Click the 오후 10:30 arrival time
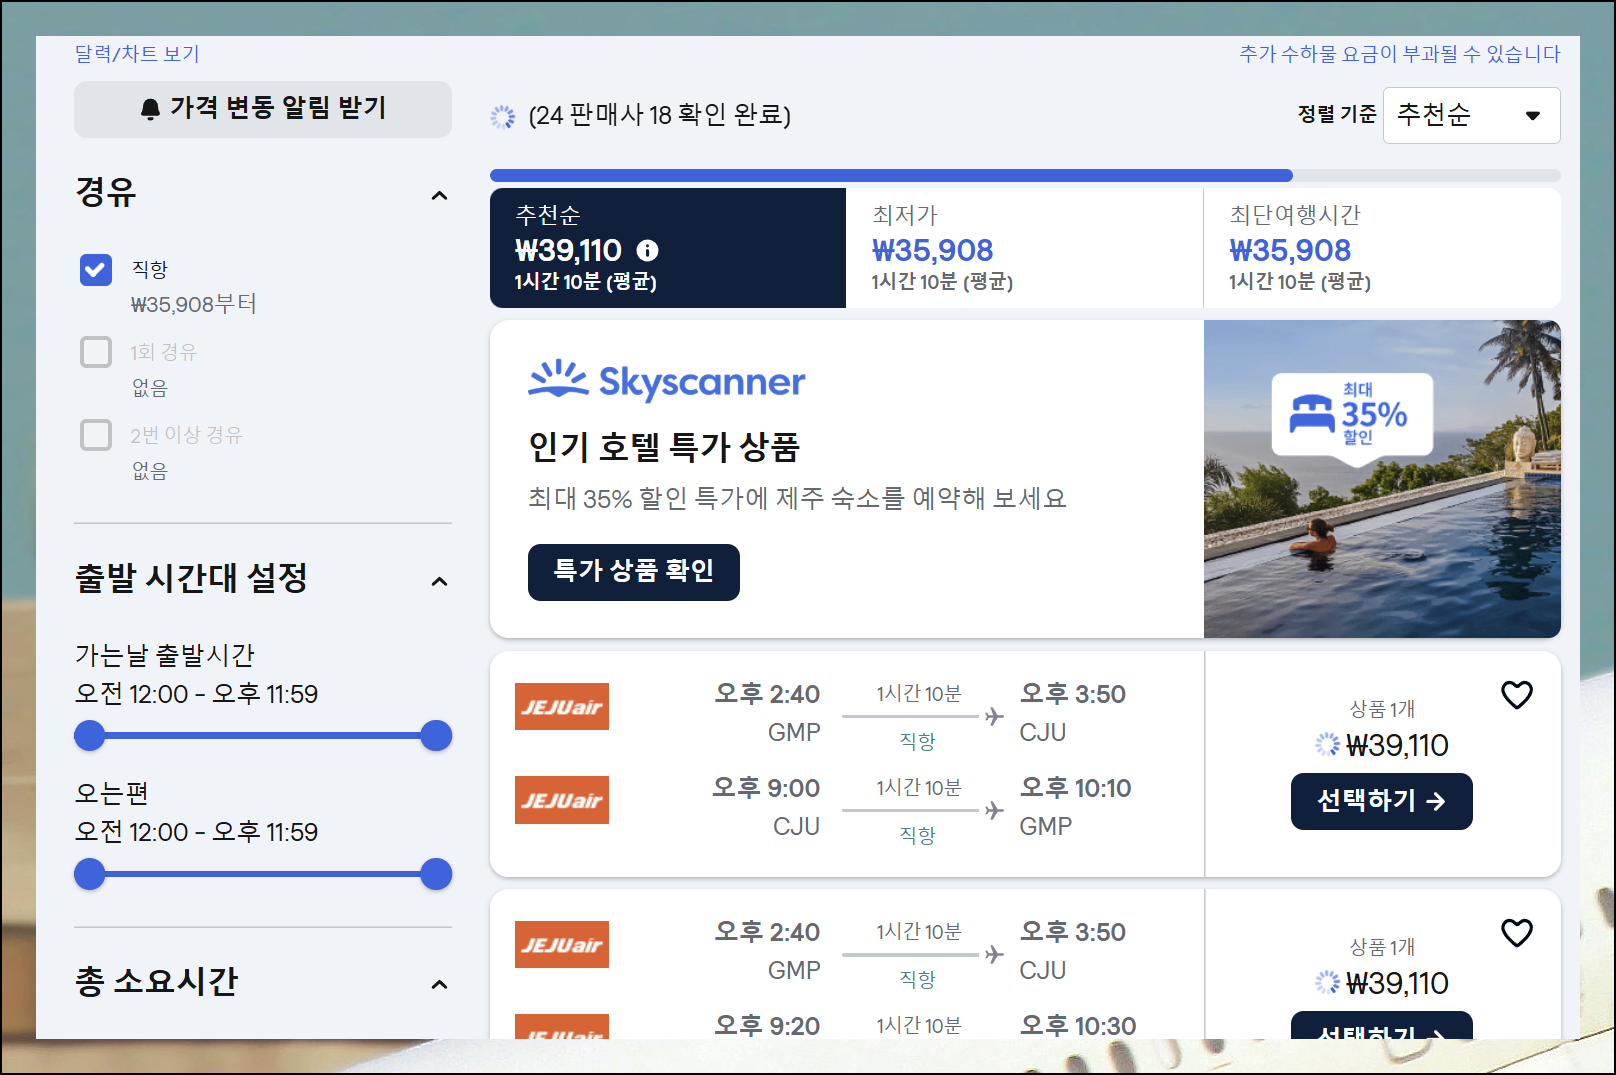This screenshot has height=1075, width=1616. (1078, 1026)
